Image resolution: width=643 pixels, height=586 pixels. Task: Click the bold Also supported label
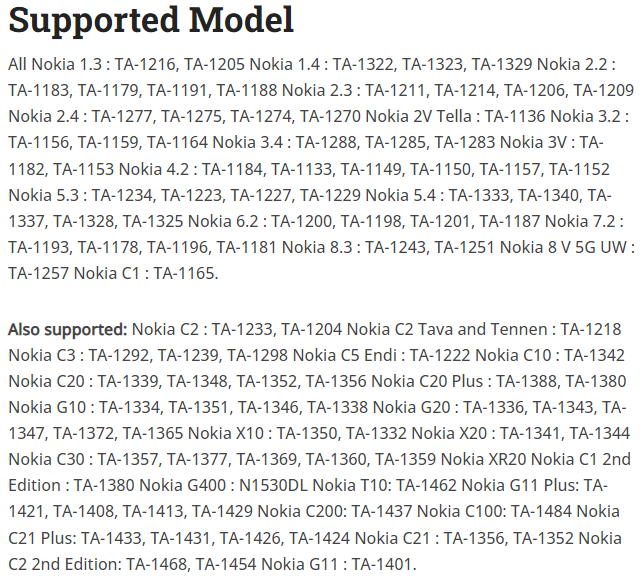click(x=67, y=328)
